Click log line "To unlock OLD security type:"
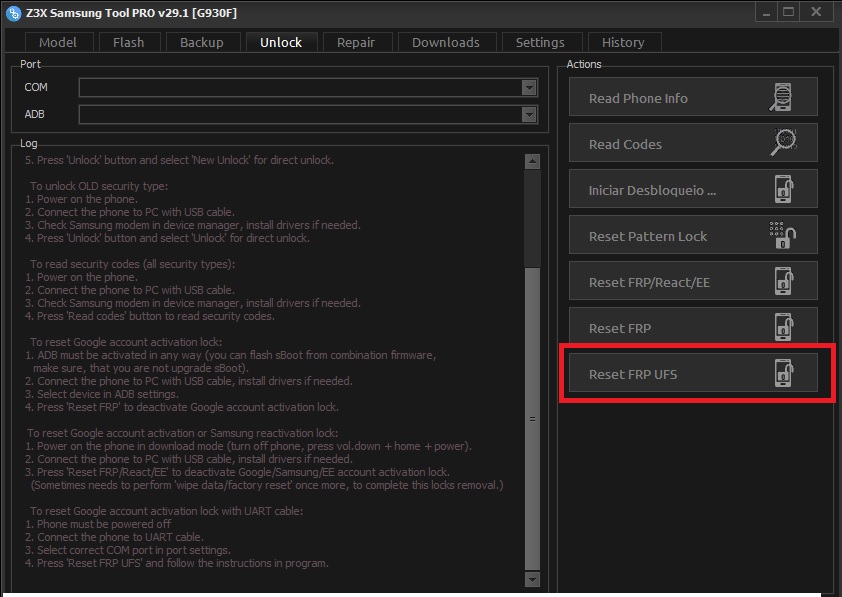Image resolution: width=842 pixels, height=597 pixels. [x=99, y=186]
